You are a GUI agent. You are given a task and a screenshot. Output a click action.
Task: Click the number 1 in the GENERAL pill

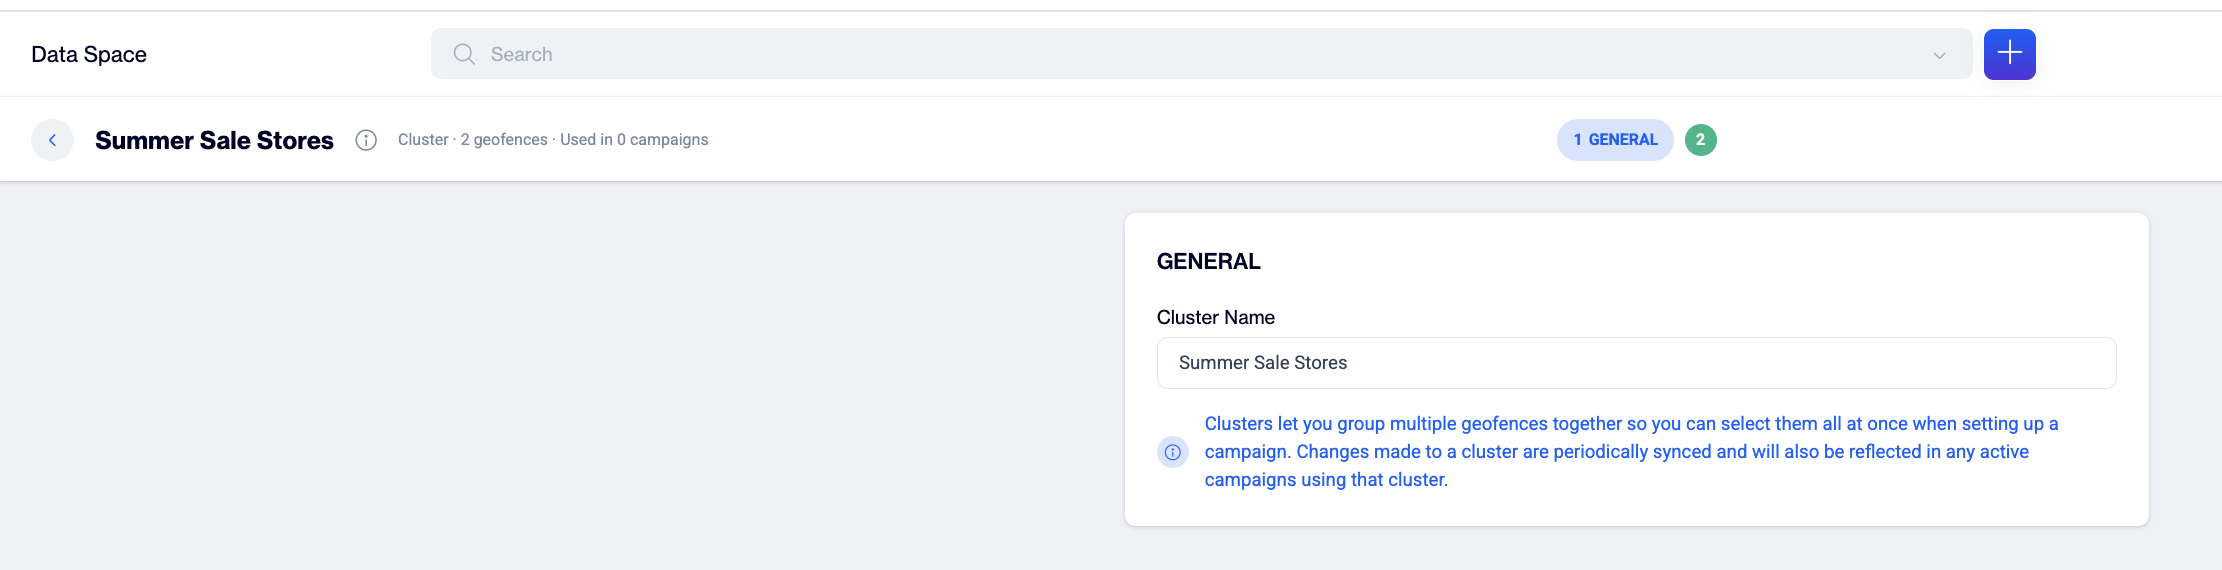[1578, 140]
